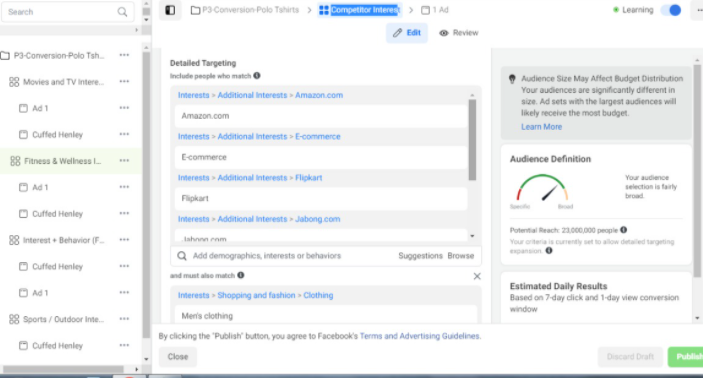706x378 pixels.
Task: Open the P3-Conversion-Polo Tshirts breadcrumb dropdown
Action: coord(245,10)
